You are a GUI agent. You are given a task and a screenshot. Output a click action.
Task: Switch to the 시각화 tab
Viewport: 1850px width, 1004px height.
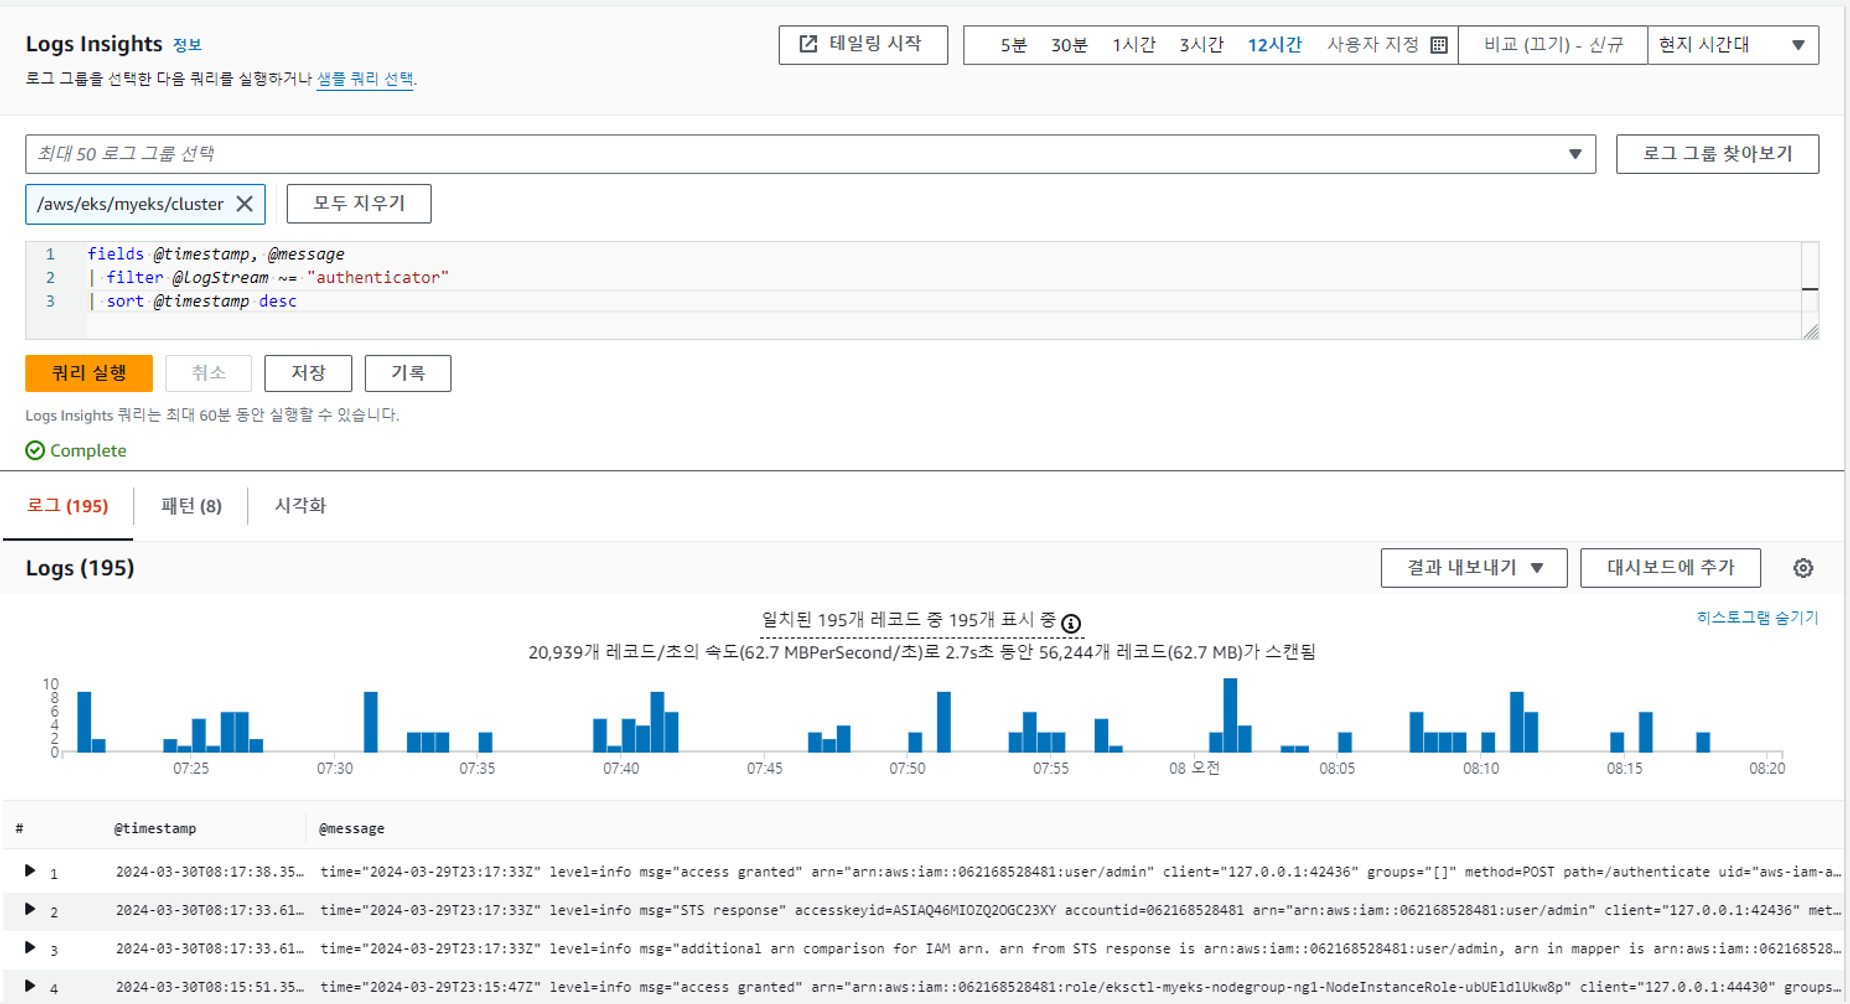300,506
